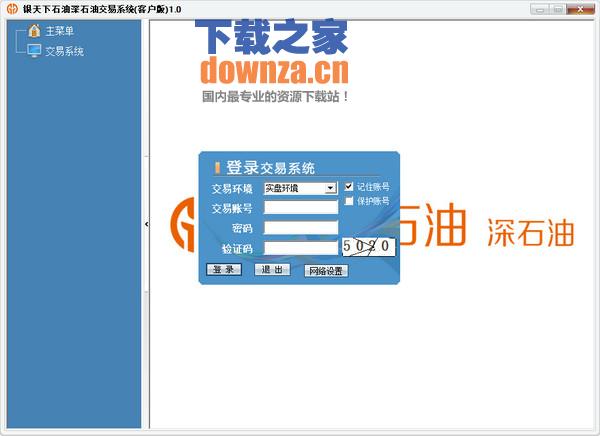The width and height of the screenshot is (600, 436).
Task: Uncheck the 记住账号 checkbox
Action: 348,186
